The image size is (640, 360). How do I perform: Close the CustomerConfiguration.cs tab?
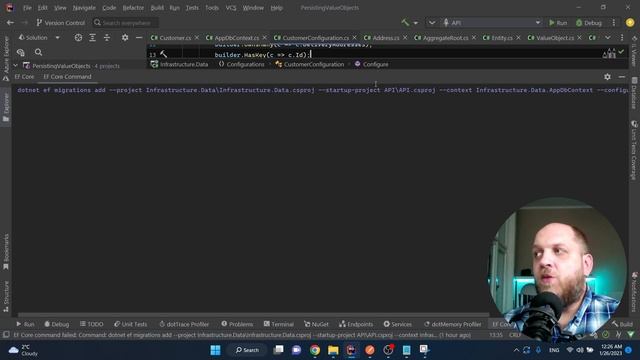(354, 38)
